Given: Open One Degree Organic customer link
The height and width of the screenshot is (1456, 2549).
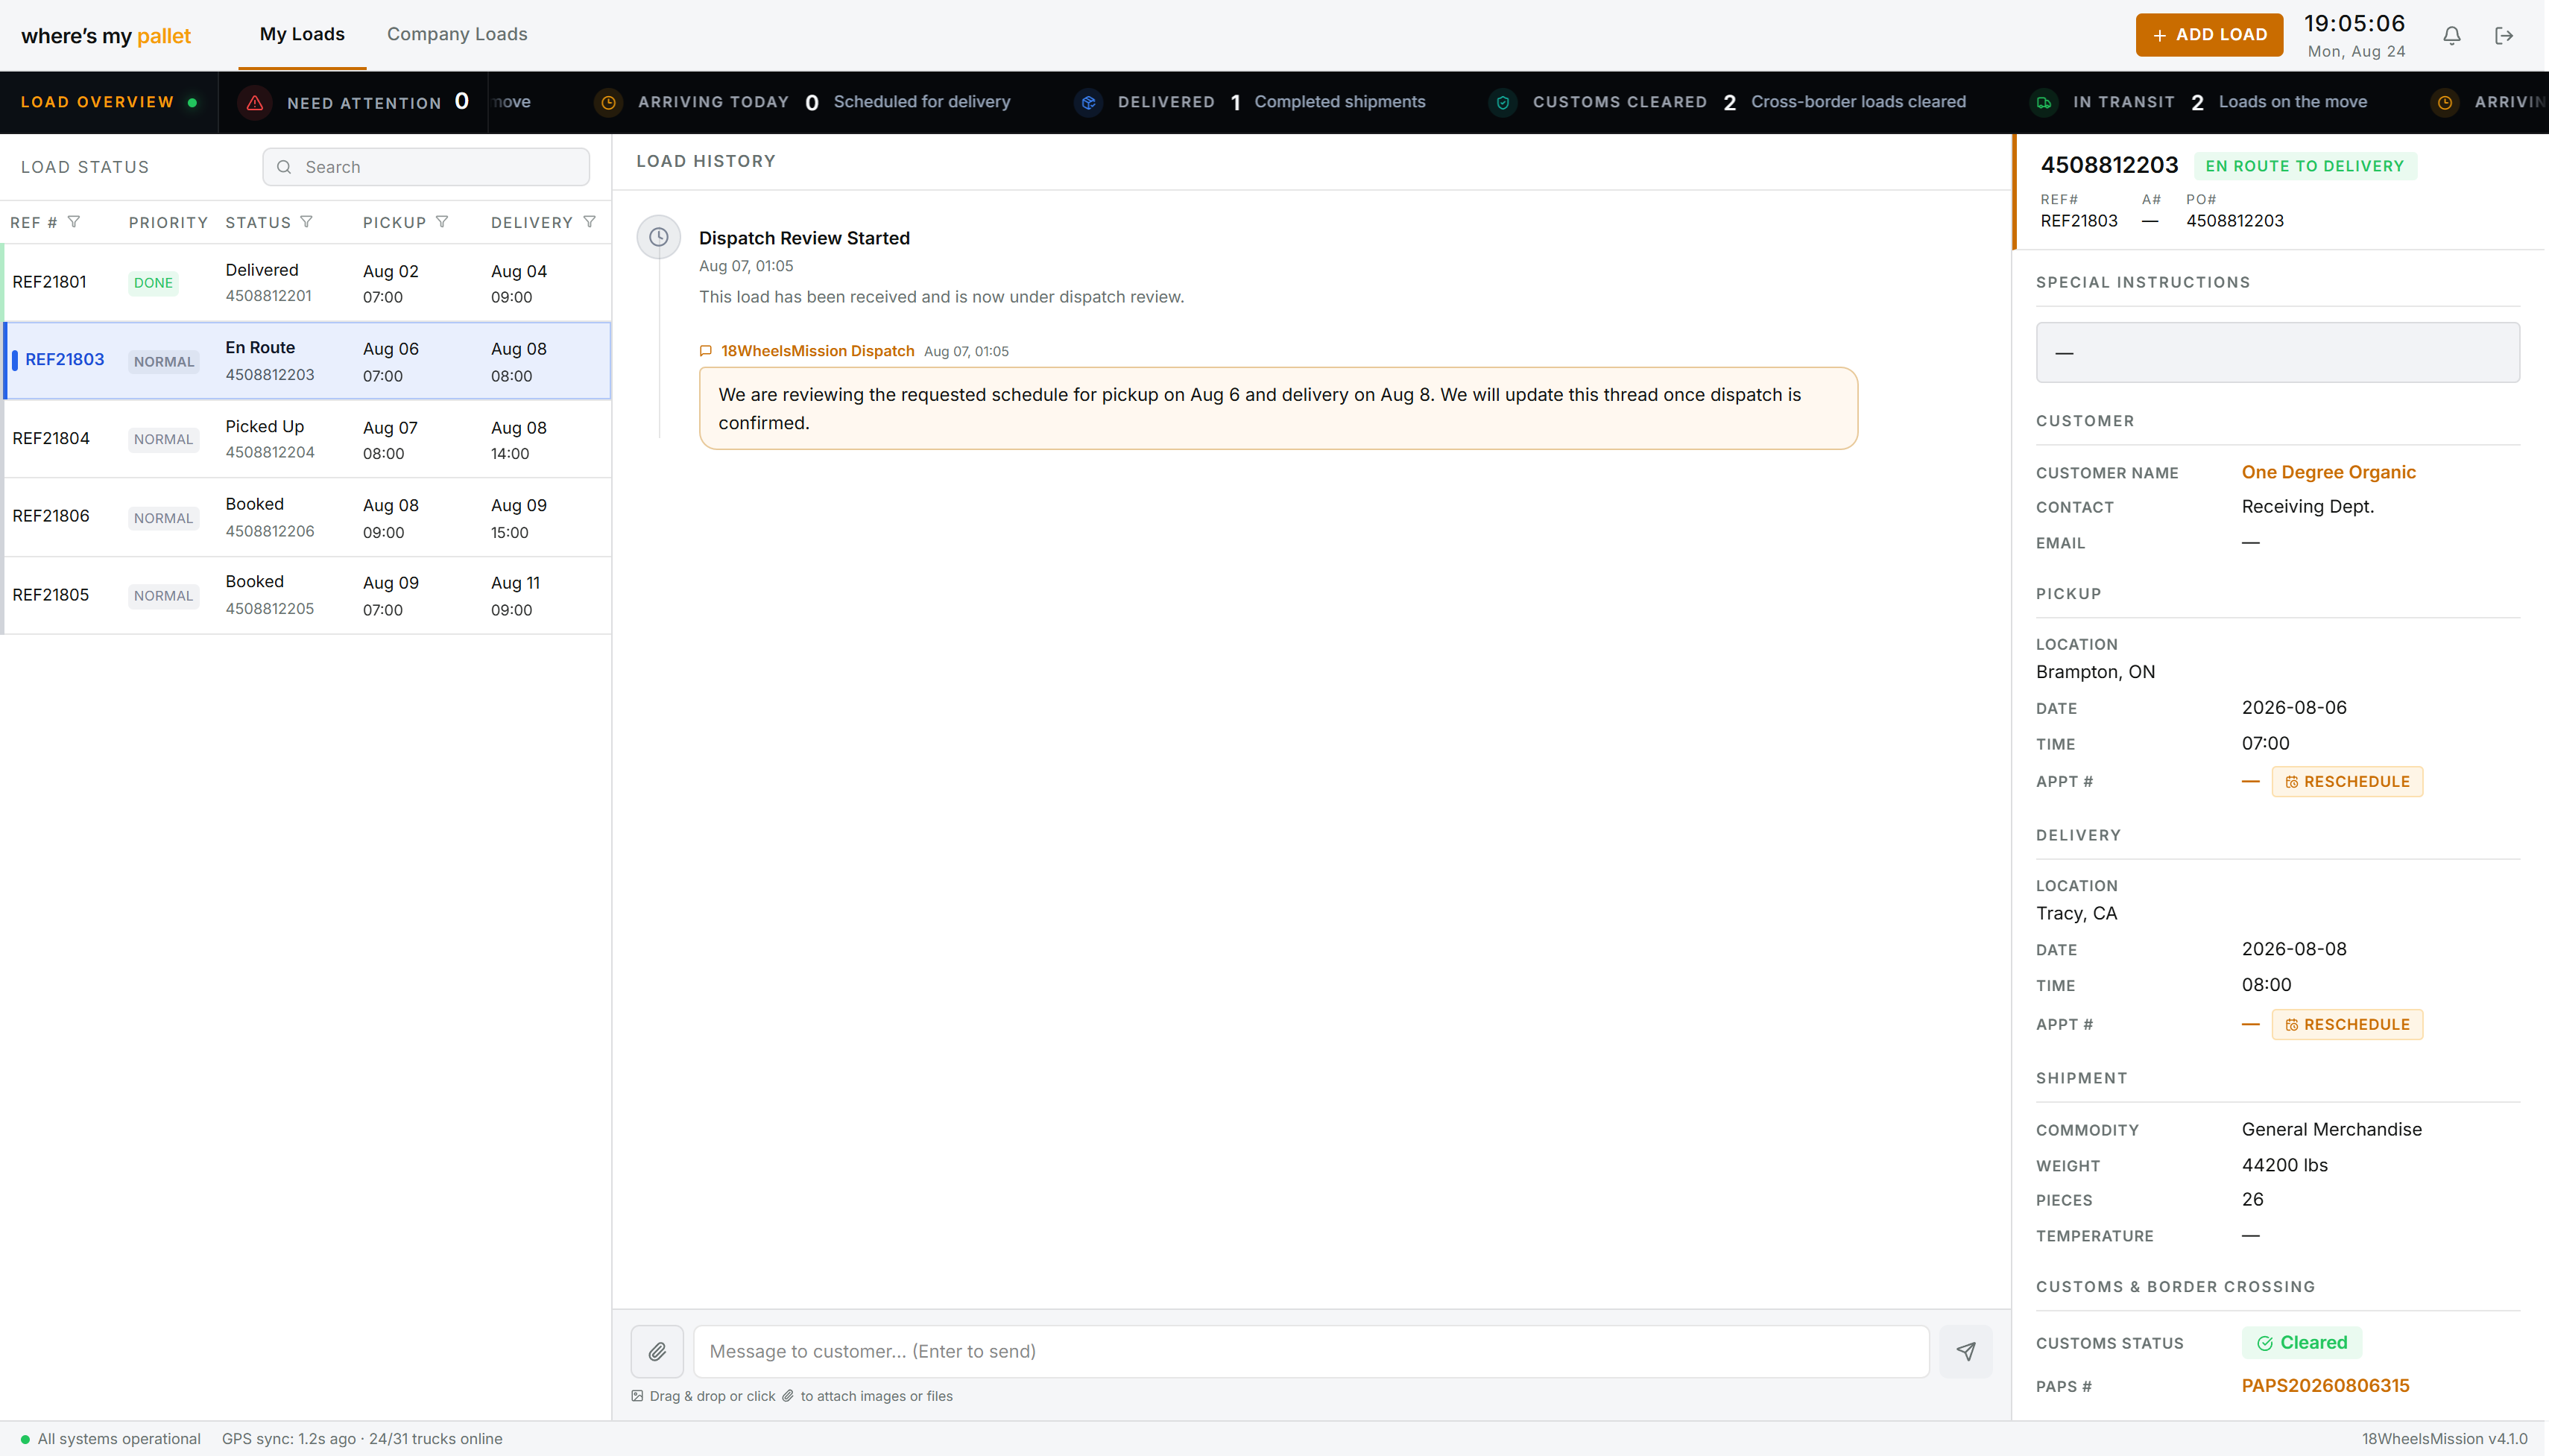Looking at the screenshot, I should [x=2328, y=472].
